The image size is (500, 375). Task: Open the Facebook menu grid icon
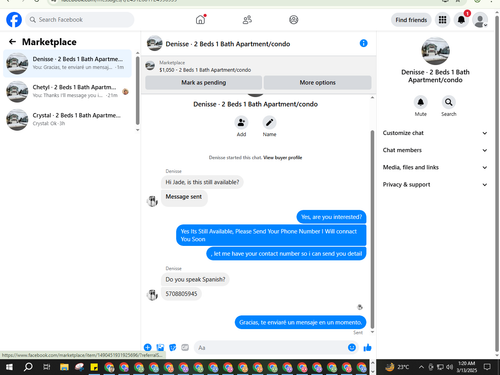click(x=442, y=20)
